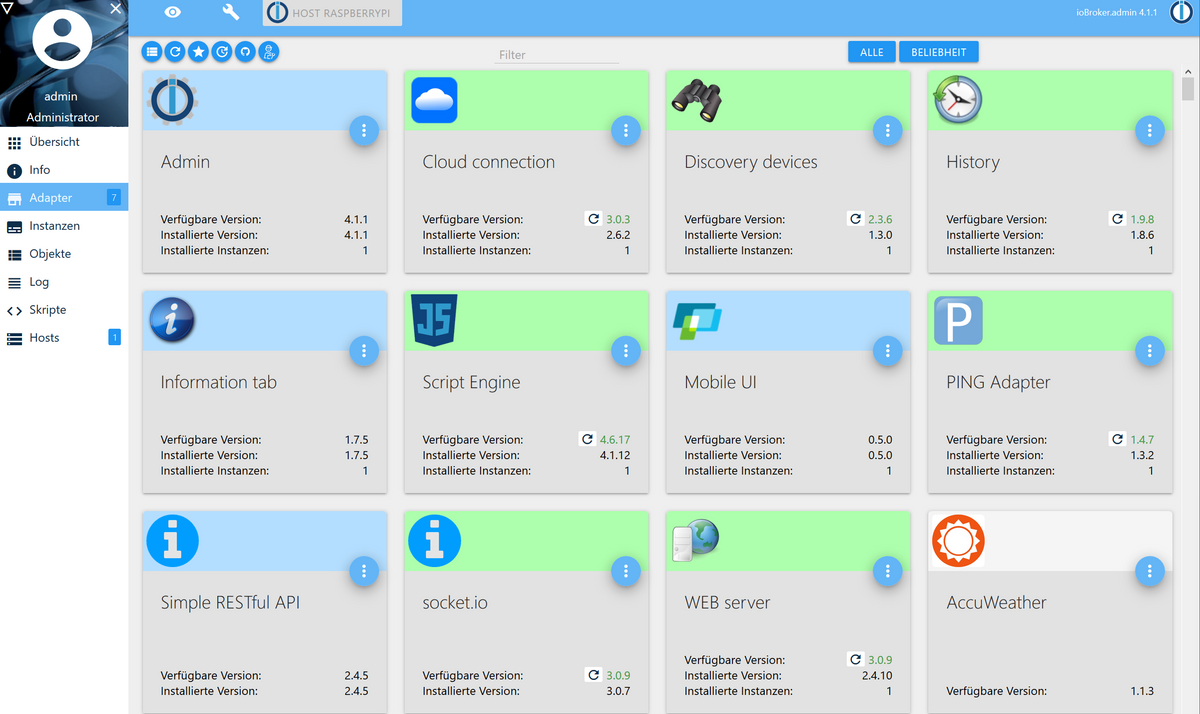Close the sidebar with the X
Screen dimensions: 1200x714
(x=116, y=8)
